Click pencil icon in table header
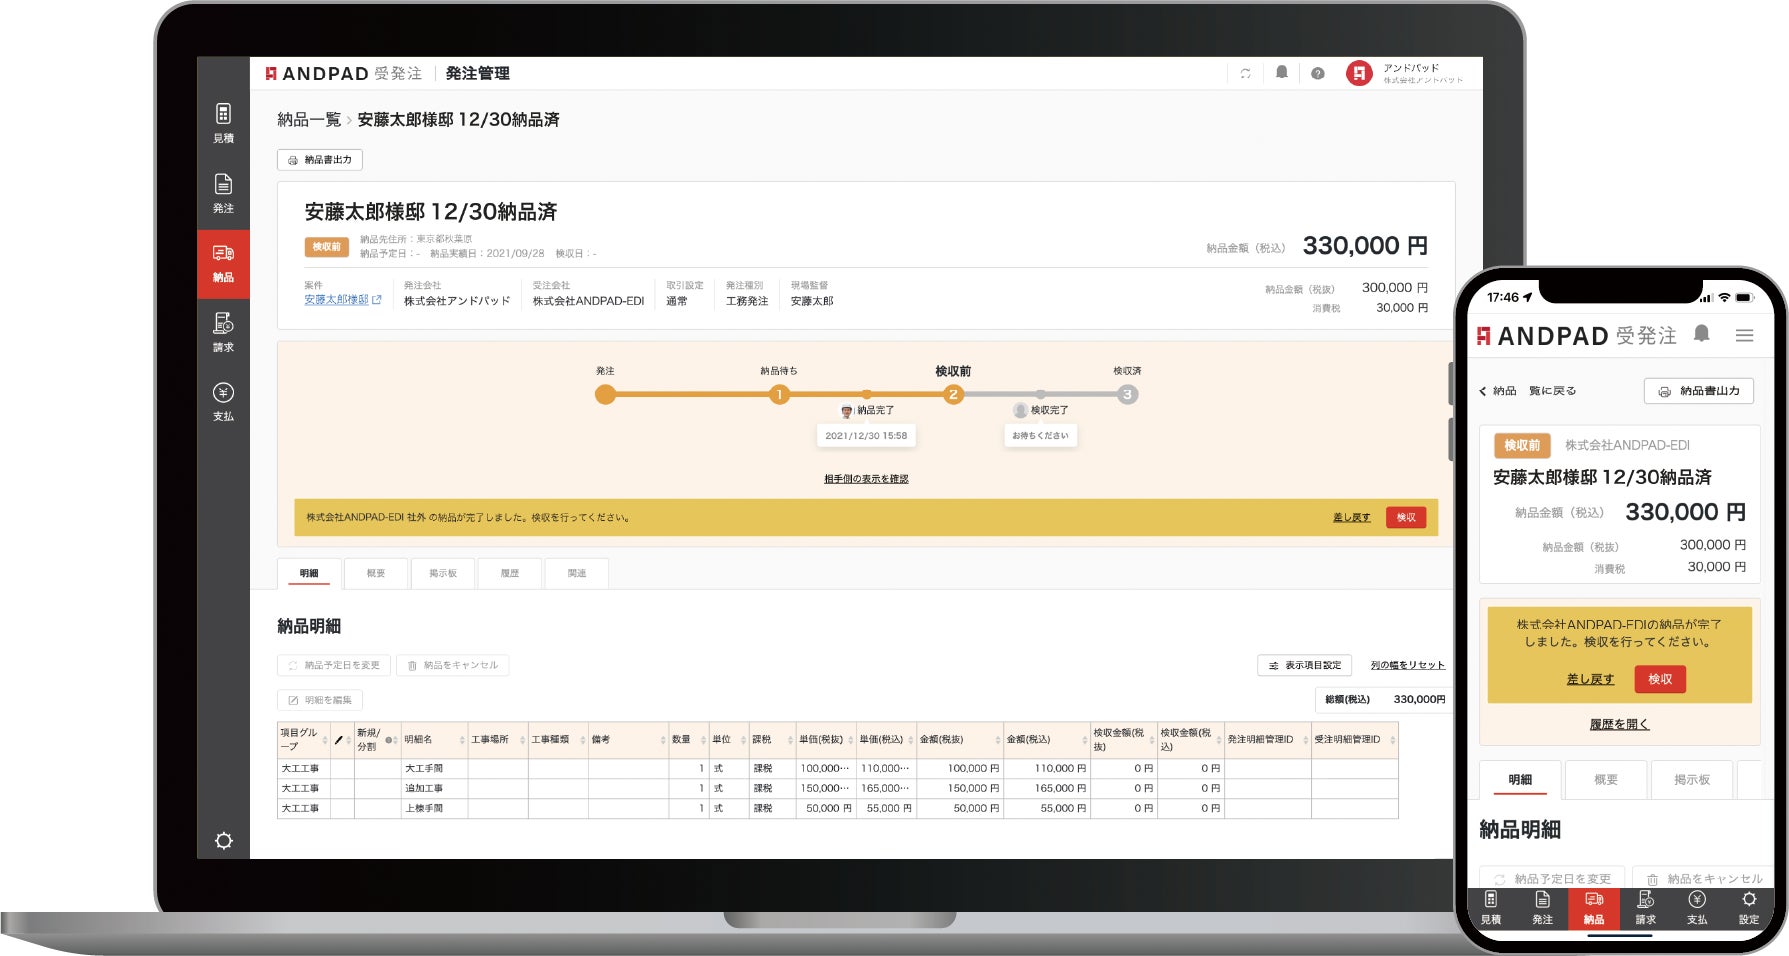This screenshot has width=1789, height=956. pos(338,740)
